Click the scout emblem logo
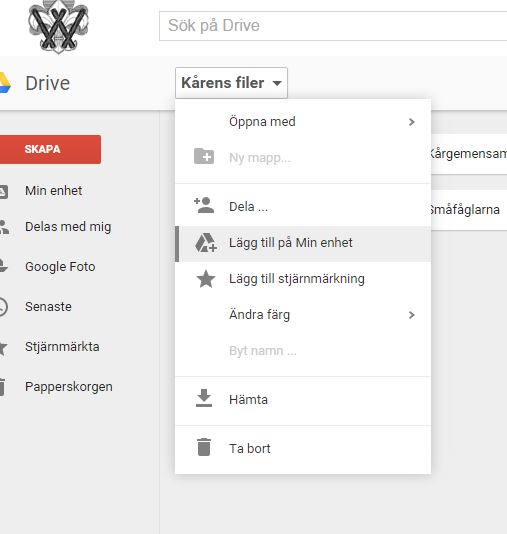This screenshot has height=534, width=507. coord(58,27)
